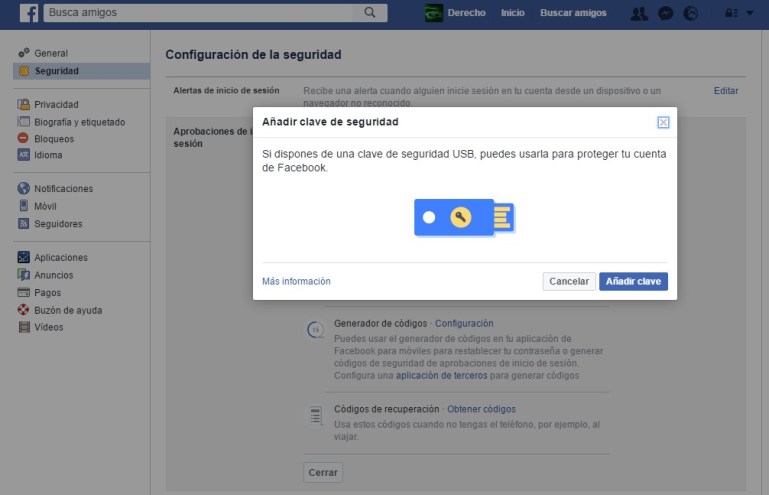The height and width of the screenshot is (495, 769).
Task: Click the Alertas de inicio de sesión label
Action: (226, 90)
